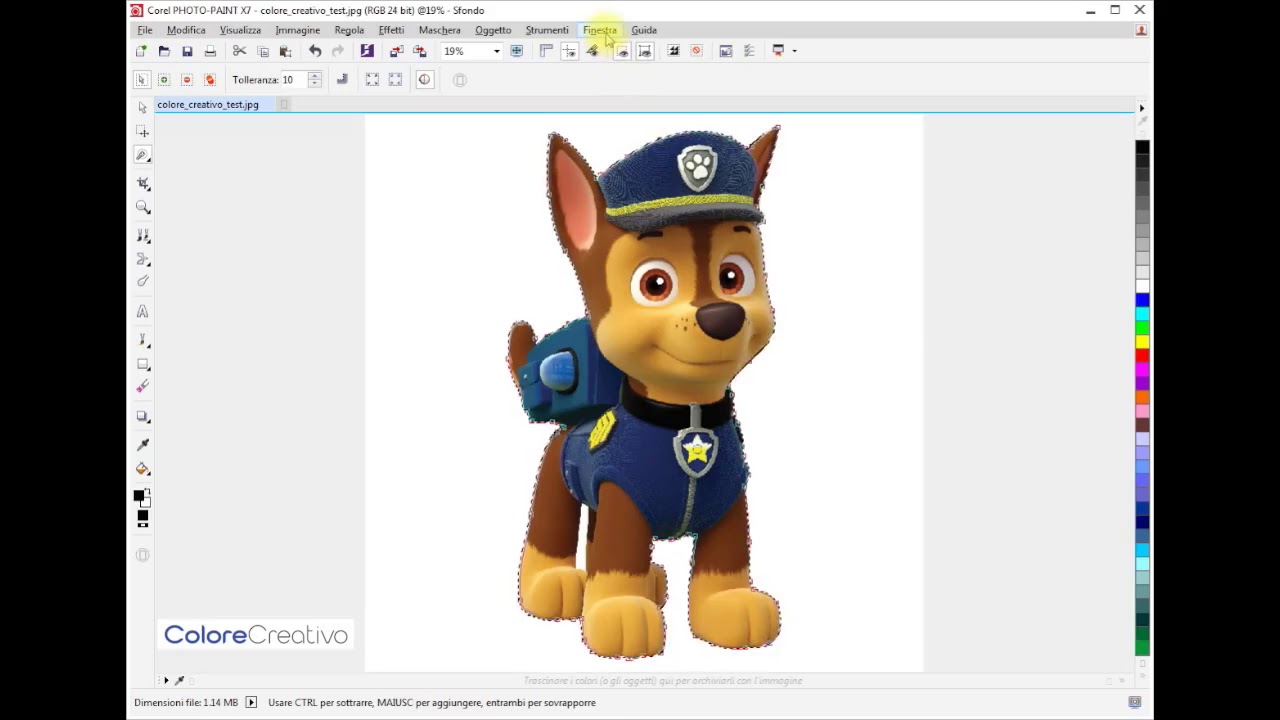Click the Tolleranza value field
Viewport: 1280px width, 720px height.
pos(293,80)
